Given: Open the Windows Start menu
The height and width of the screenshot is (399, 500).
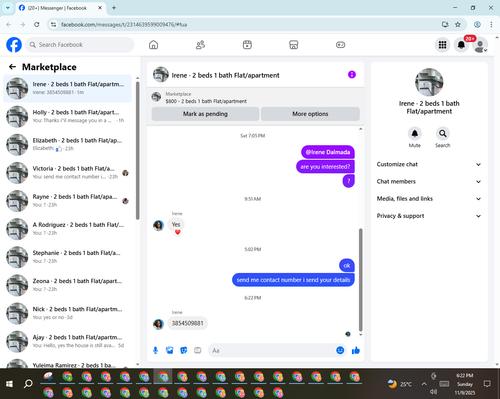Looking at the screenshot, I should coord(9,384).
